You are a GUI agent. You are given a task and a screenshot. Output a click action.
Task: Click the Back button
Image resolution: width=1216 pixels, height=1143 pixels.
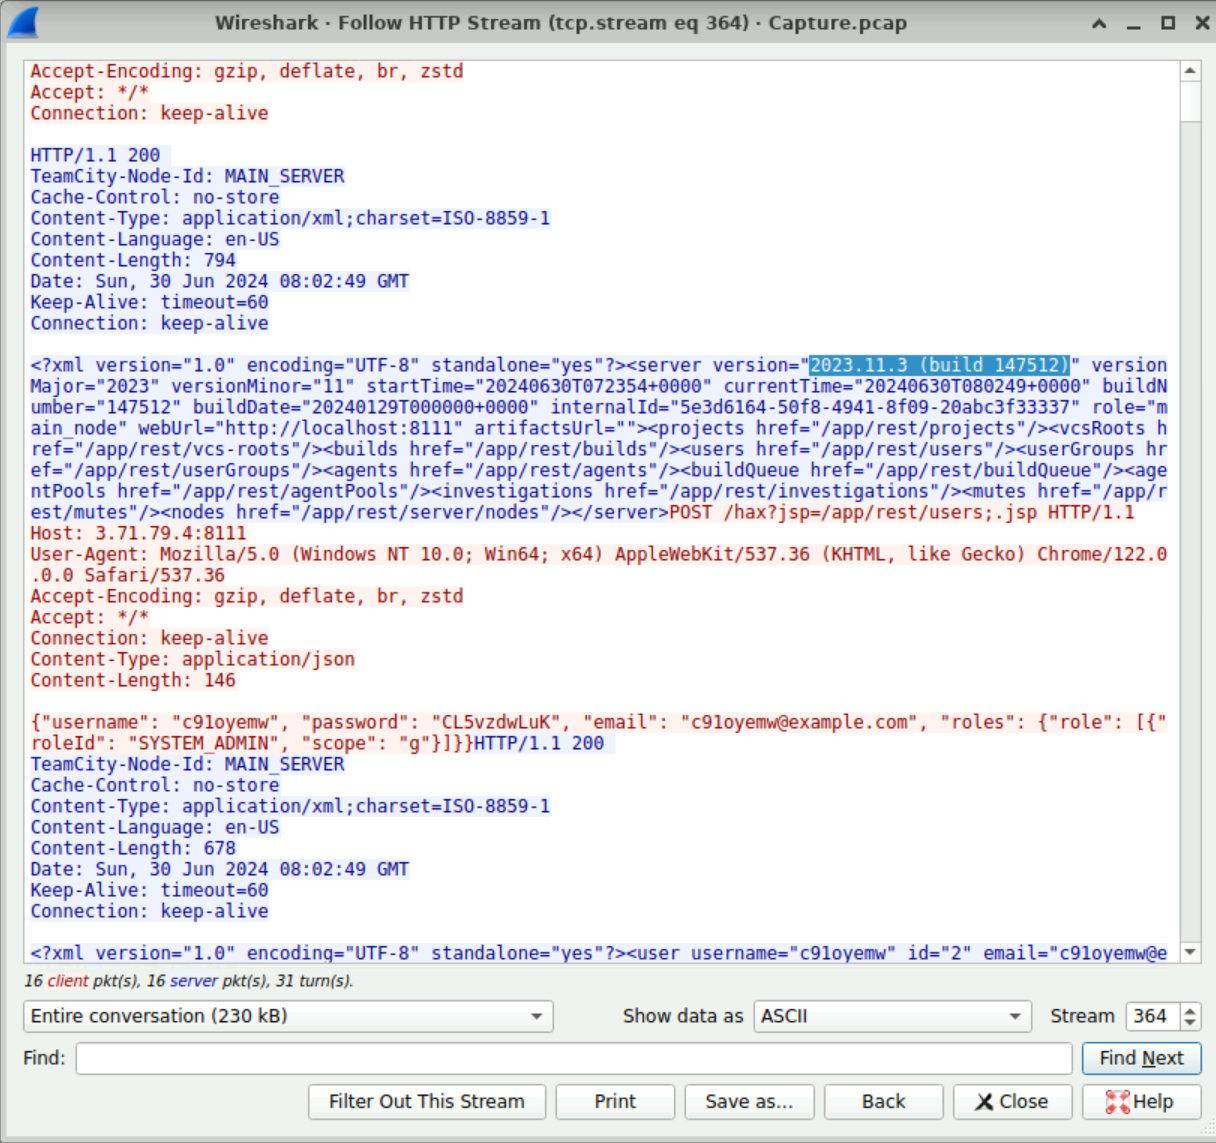tap(883, 1101)
